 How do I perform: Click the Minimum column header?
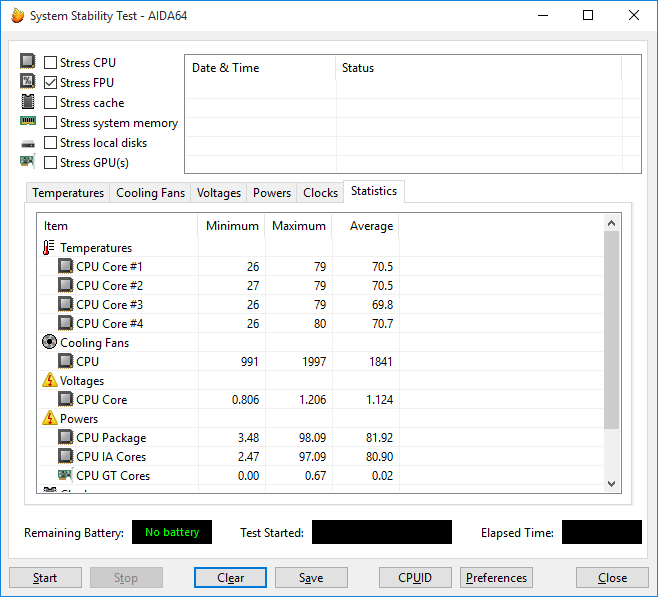point(231,226)
